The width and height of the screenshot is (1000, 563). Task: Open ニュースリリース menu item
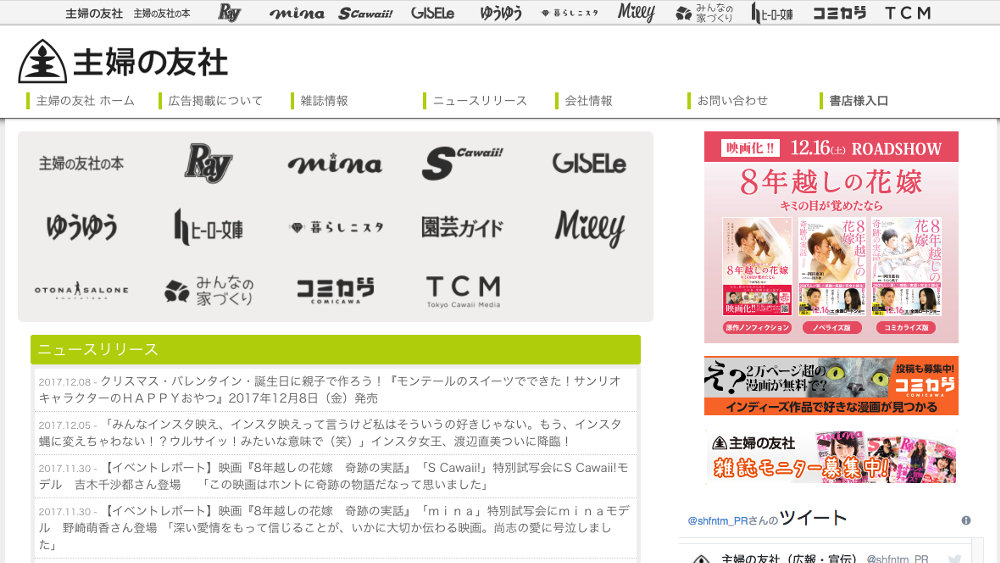point(480,101)
